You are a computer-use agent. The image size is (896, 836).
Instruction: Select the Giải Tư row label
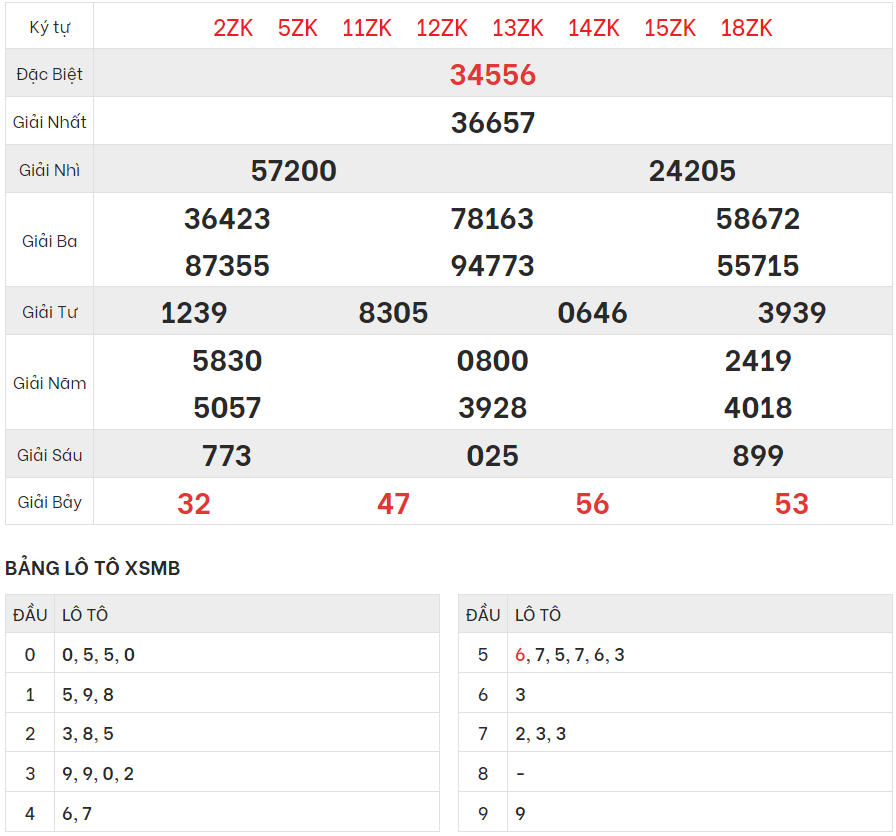50,313
